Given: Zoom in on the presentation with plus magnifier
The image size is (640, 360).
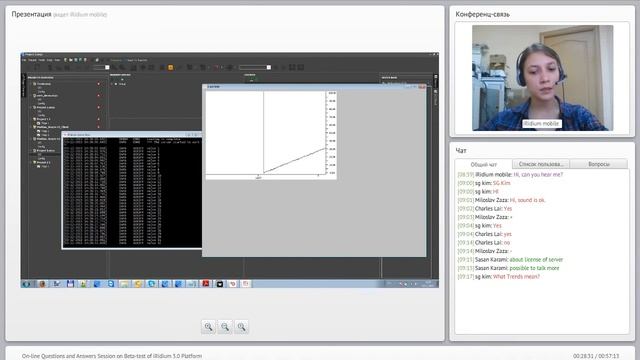Looking at the screenshot, I should (208, 327).
